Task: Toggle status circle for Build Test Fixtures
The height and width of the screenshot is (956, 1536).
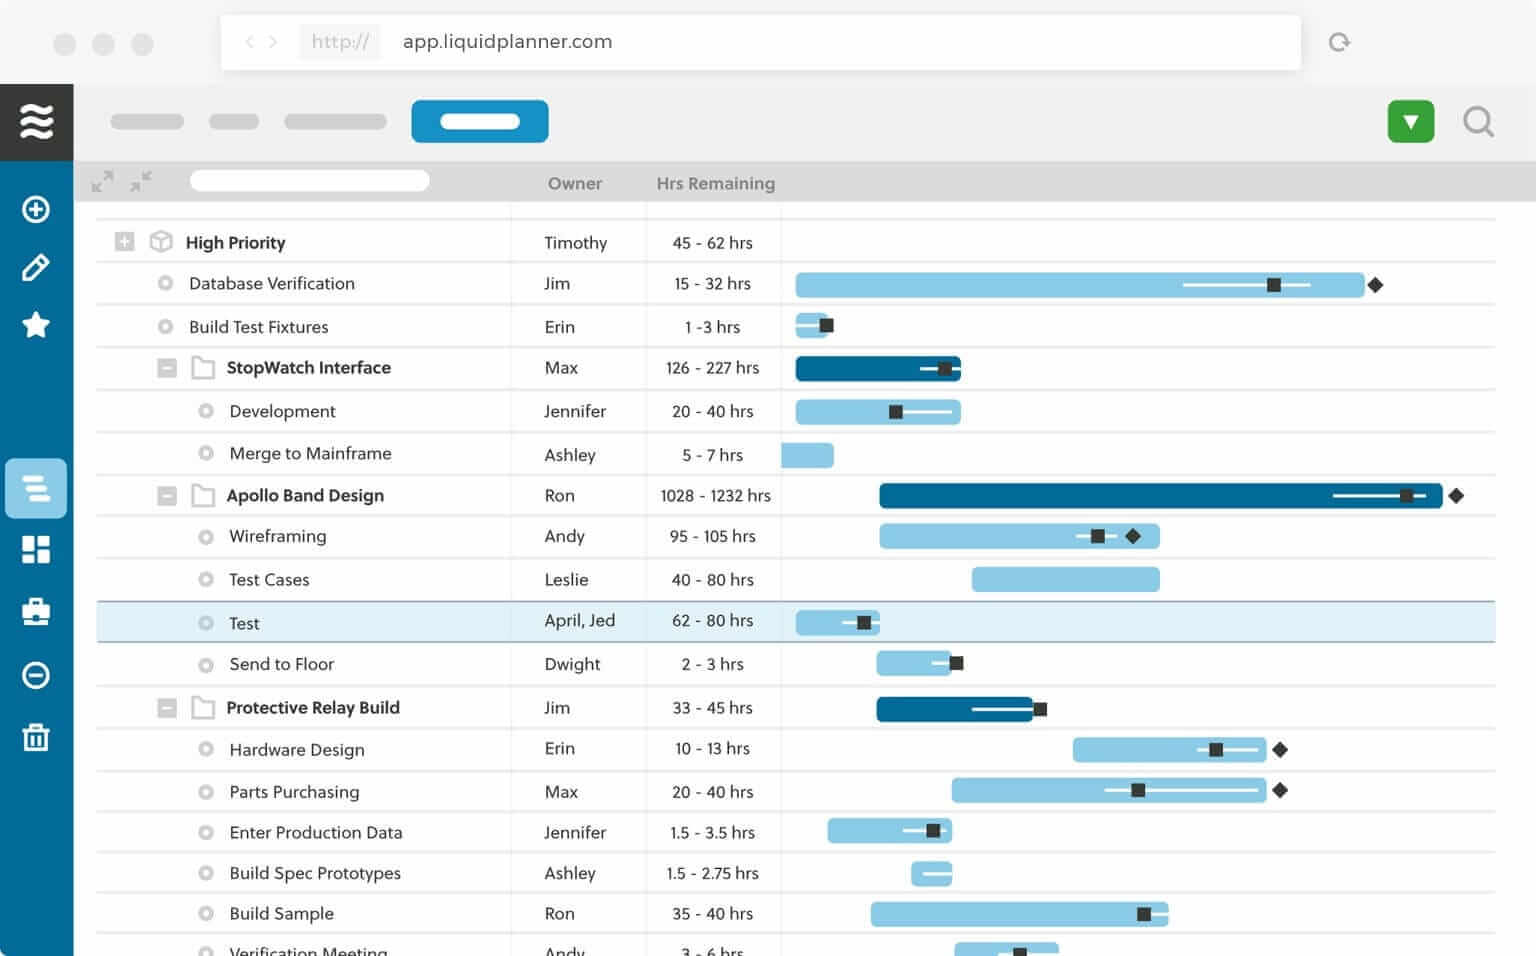Action: click(166, 326)
